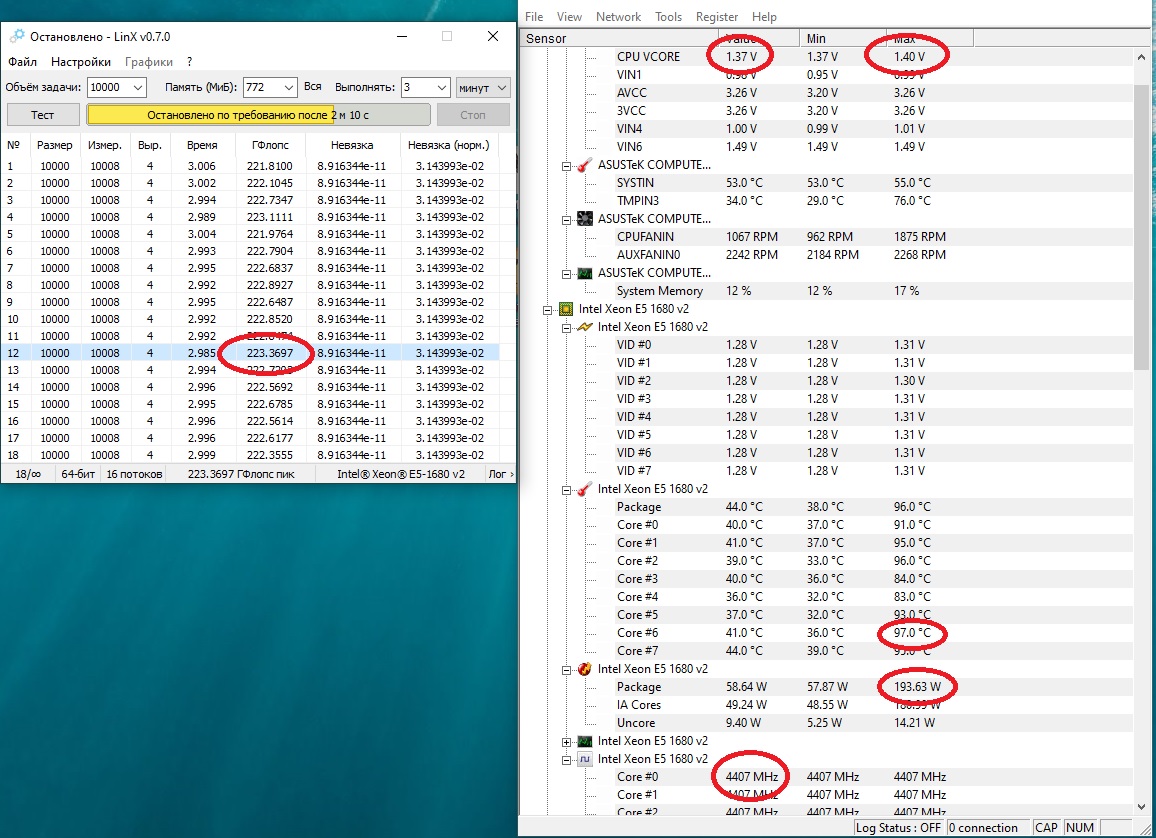Click the utilization icon above System Memory
Viewport: 1156px width, 838px height.
pos(585,273)
